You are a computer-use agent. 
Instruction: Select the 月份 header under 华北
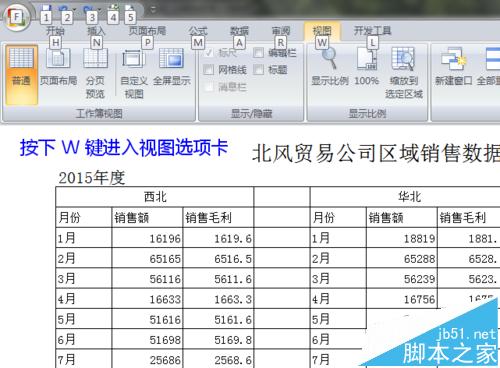[338, 217]
